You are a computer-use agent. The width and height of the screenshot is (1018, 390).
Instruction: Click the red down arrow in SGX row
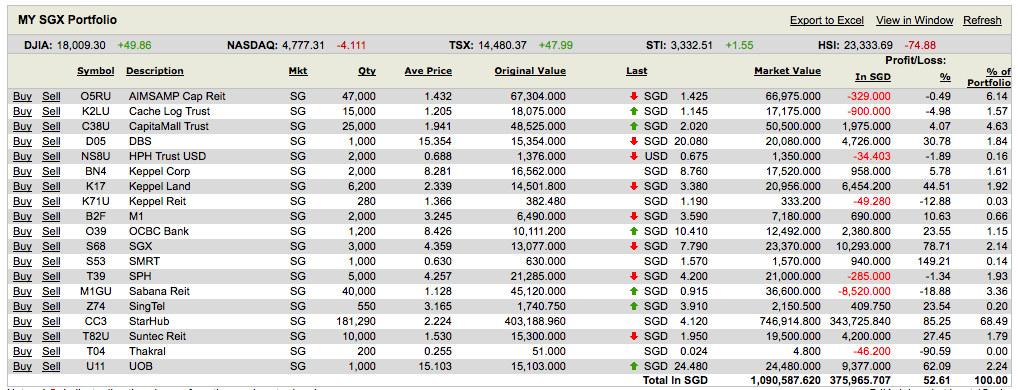634,246
